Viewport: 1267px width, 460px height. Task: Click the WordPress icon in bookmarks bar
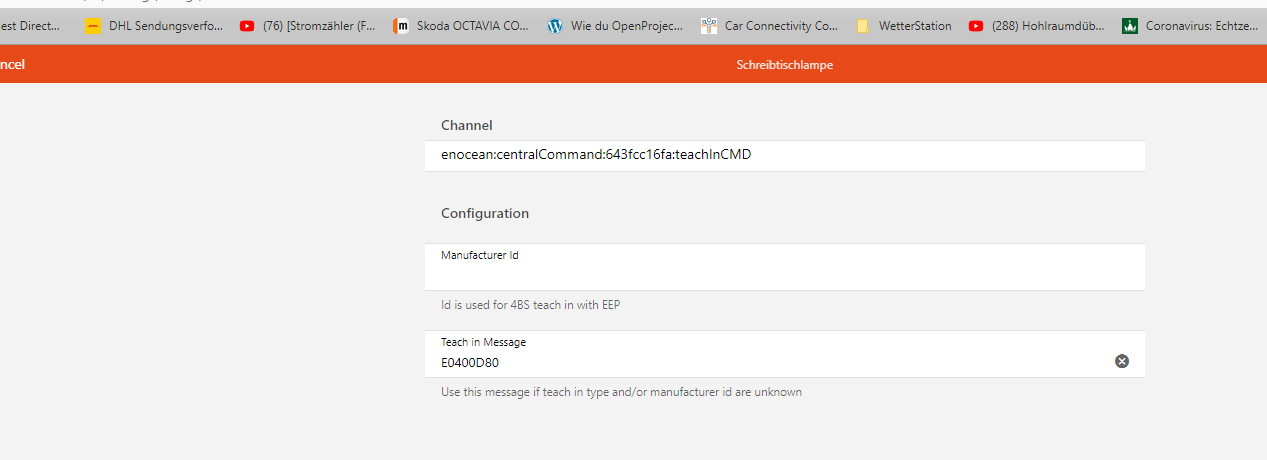pyautogui.click(x=555, y=27)
